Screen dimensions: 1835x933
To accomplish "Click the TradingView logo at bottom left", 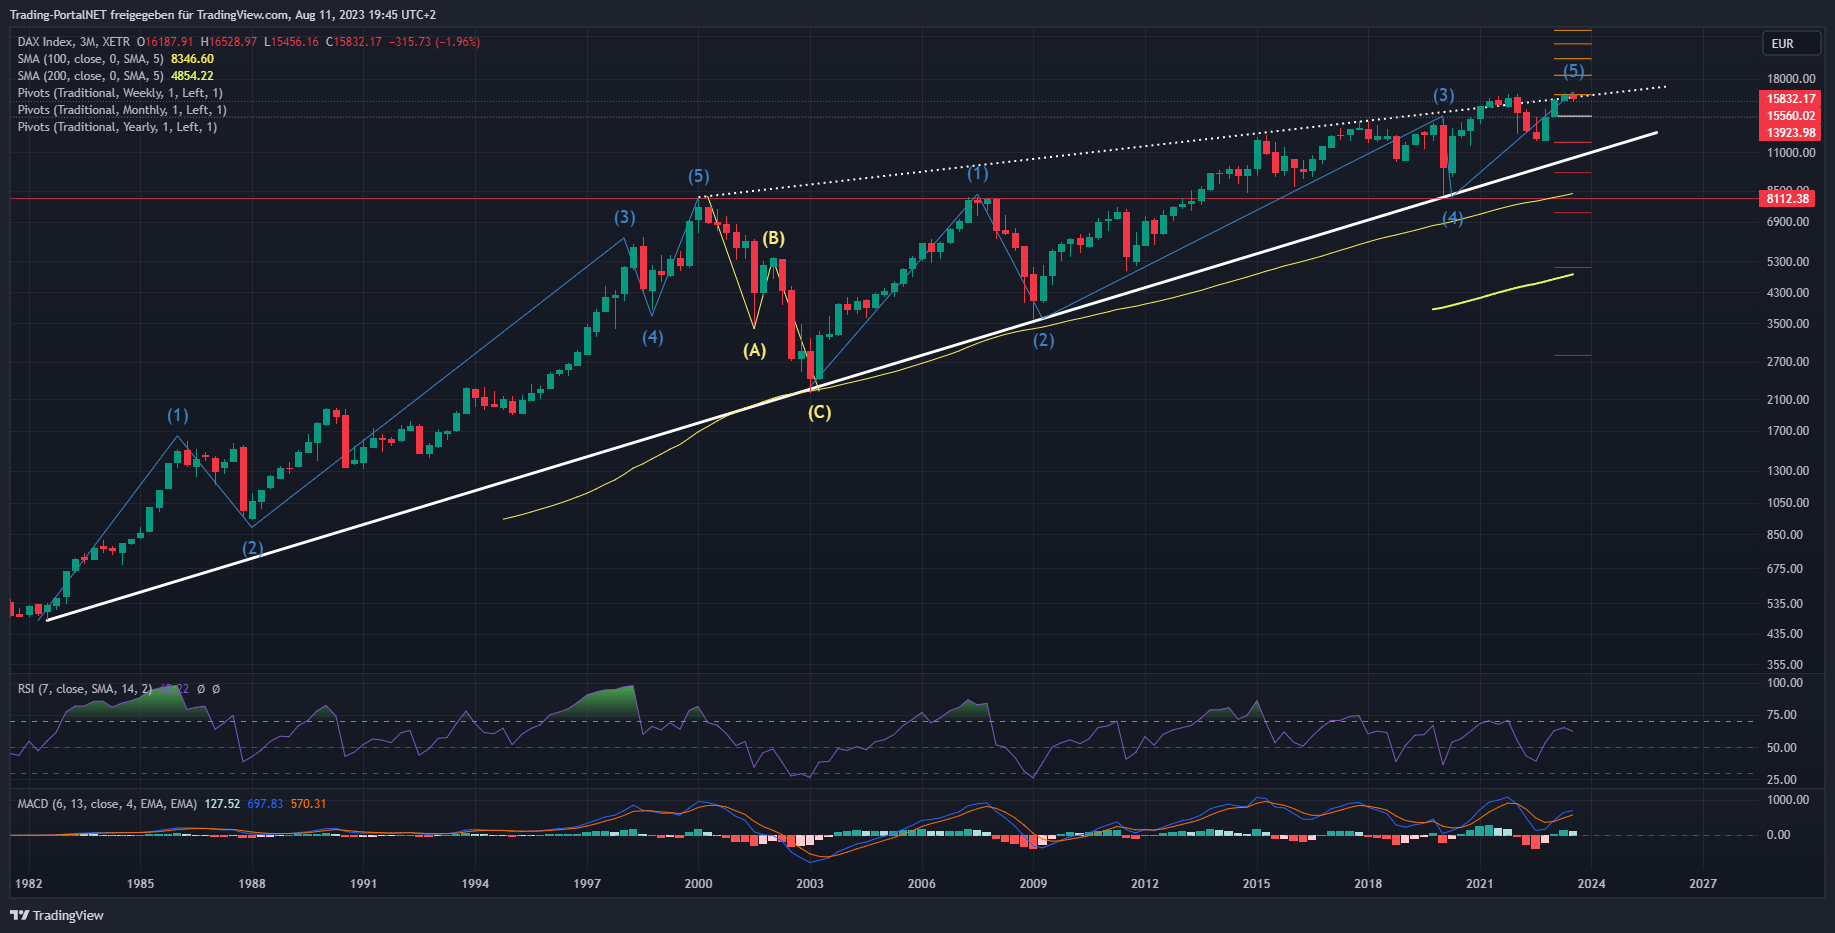I will tap(57, 915).
